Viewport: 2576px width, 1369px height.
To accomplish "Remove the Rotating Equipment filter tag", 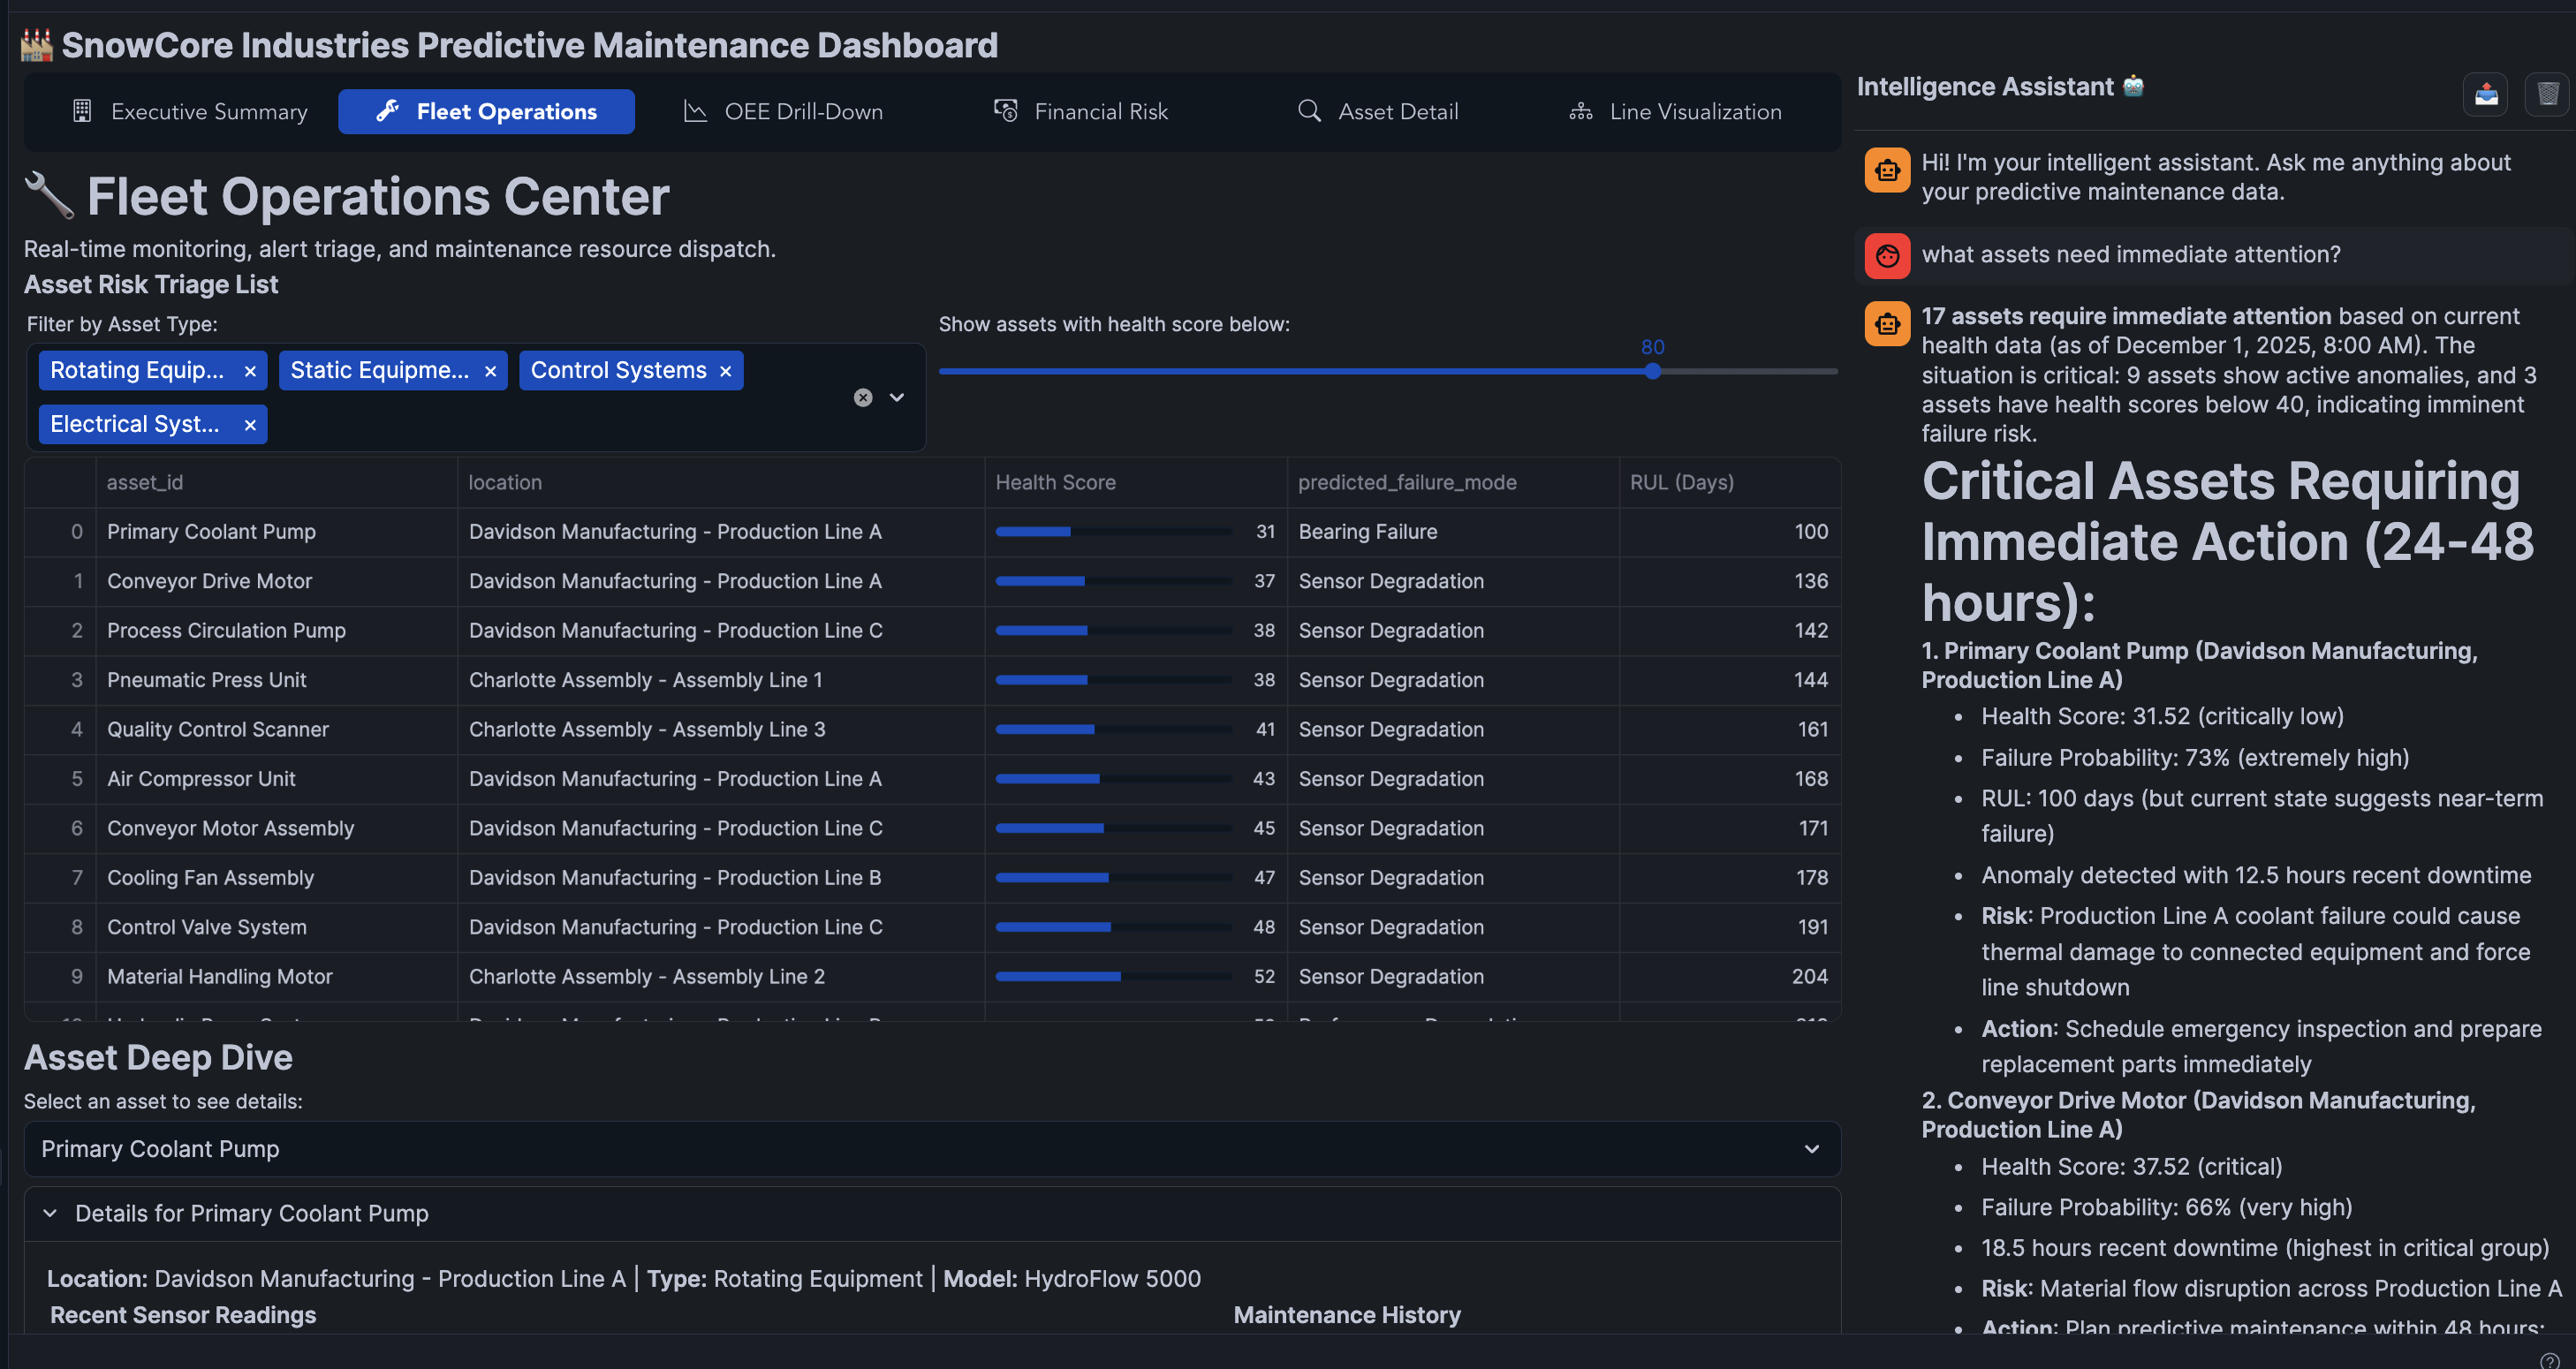I will point(250,371).
